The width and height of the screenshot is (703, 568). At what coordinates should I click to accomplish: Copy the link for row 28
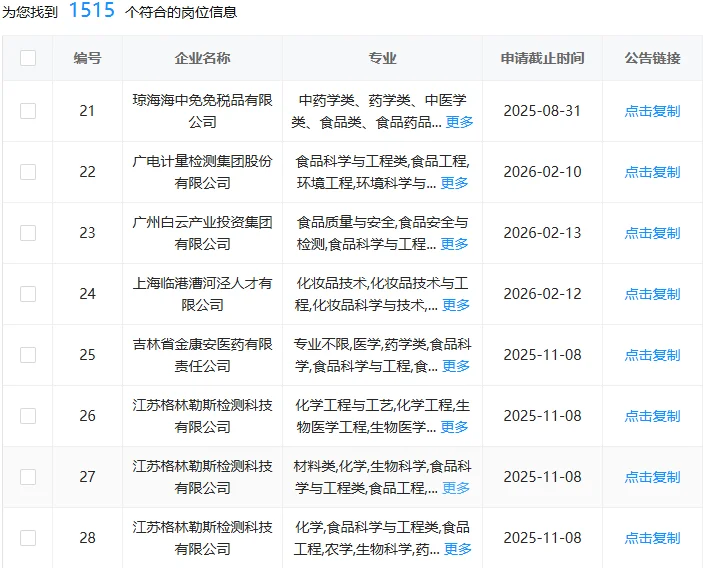[x=652, y=538]
